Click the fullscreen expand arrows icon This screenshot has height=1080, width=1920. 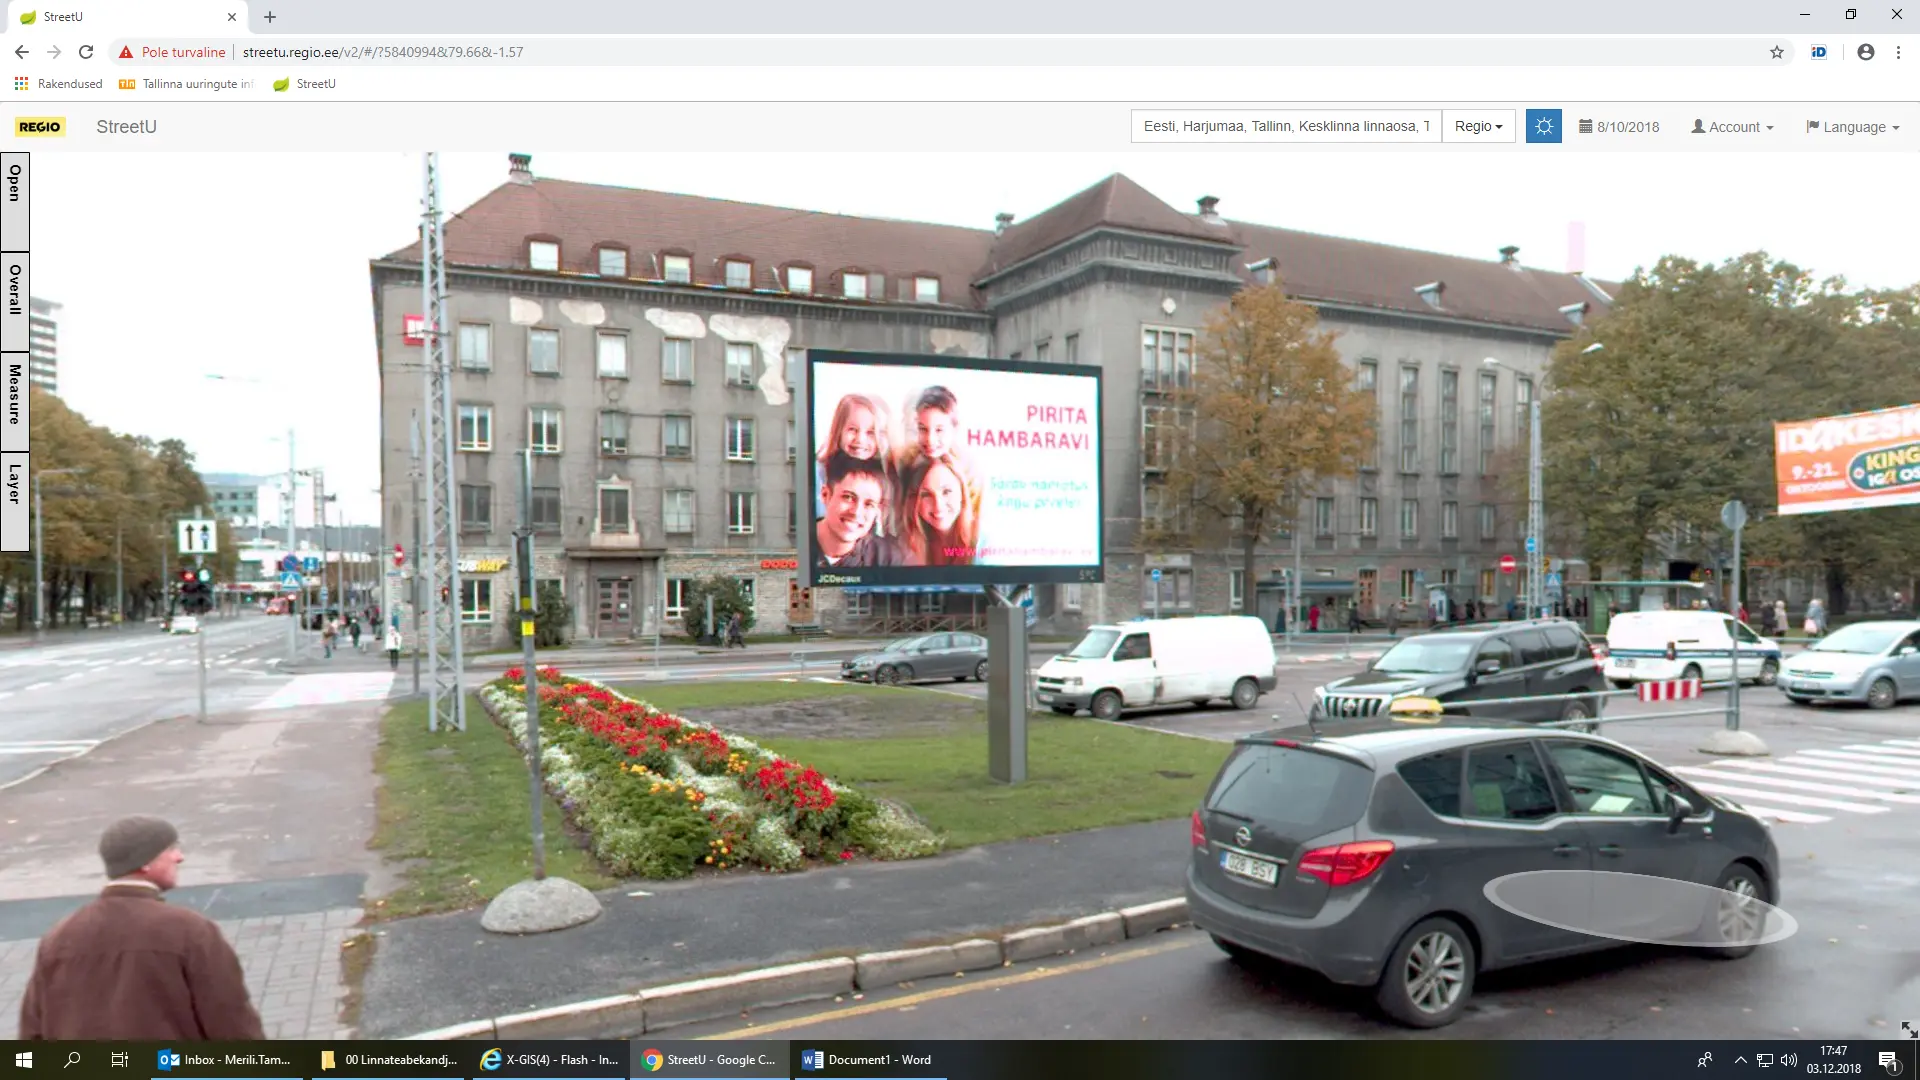1908,1029
